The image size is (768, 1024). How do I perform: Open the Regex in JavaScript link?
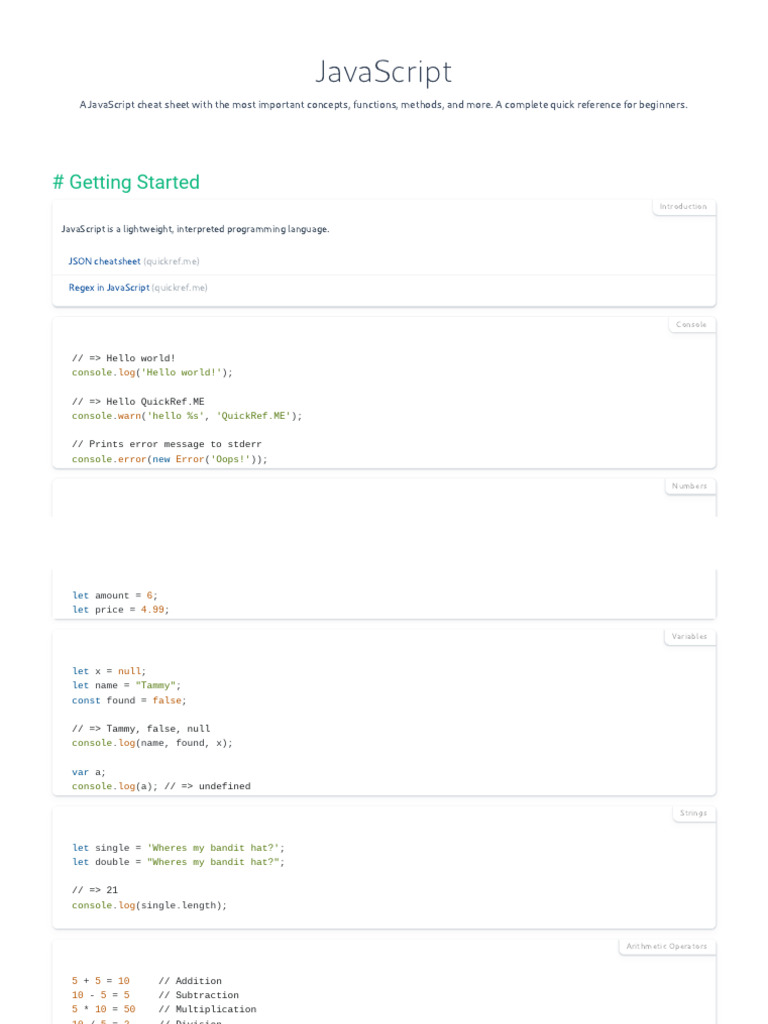click(x=109, y=287)
